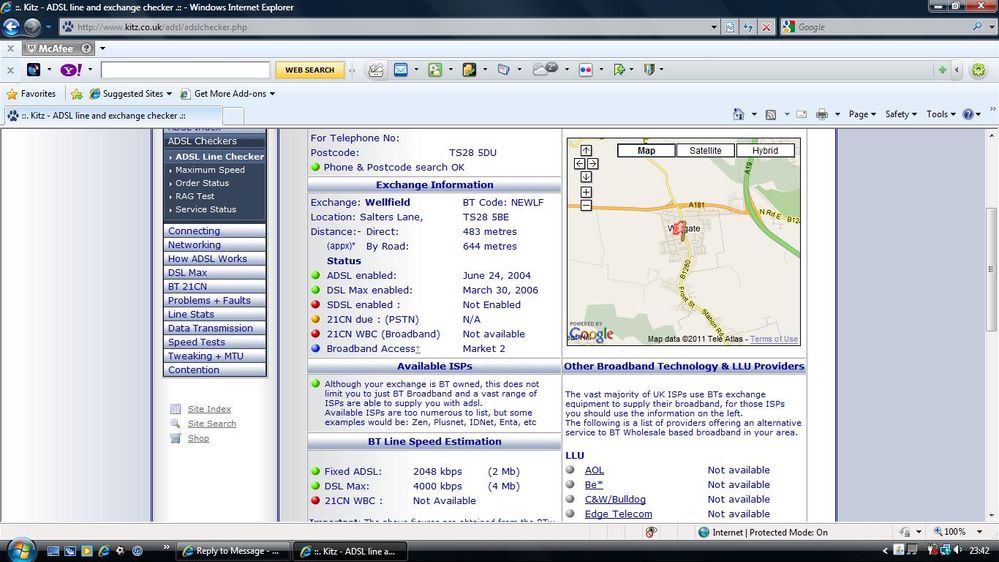Screen dimensions: 999x562
Task: Open Service Status sidebar item
Action: point(205,209)
